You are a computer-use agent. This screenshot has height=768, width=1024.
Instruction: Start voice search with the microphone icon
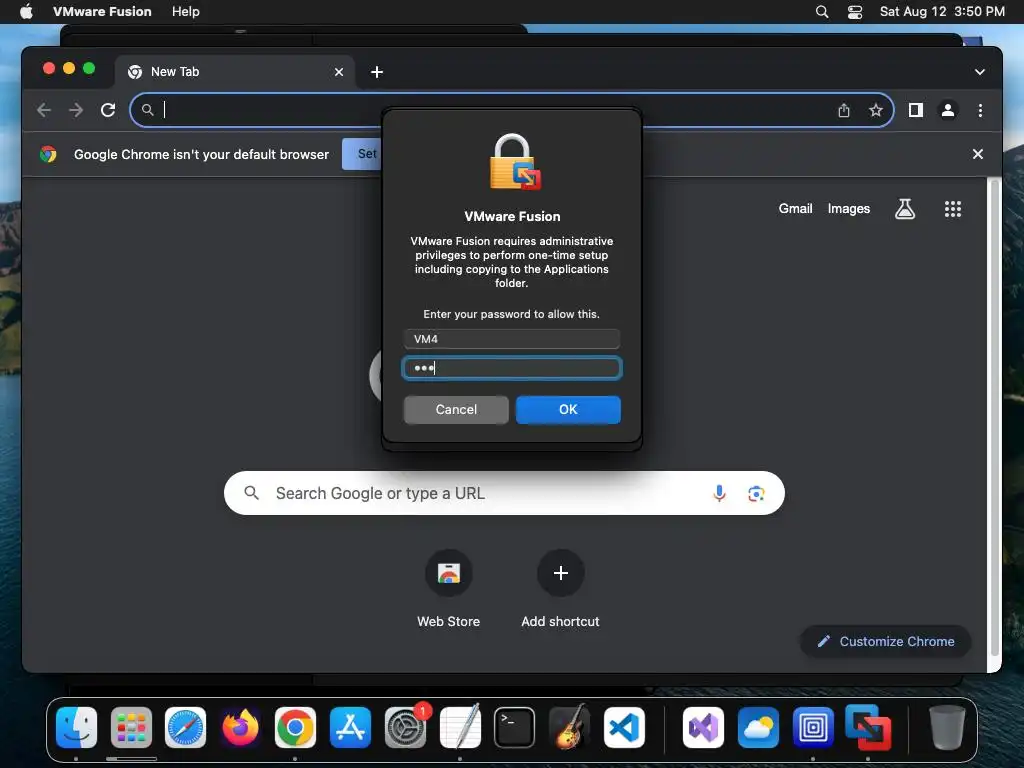pyautogui.click(x=719, y=493)
